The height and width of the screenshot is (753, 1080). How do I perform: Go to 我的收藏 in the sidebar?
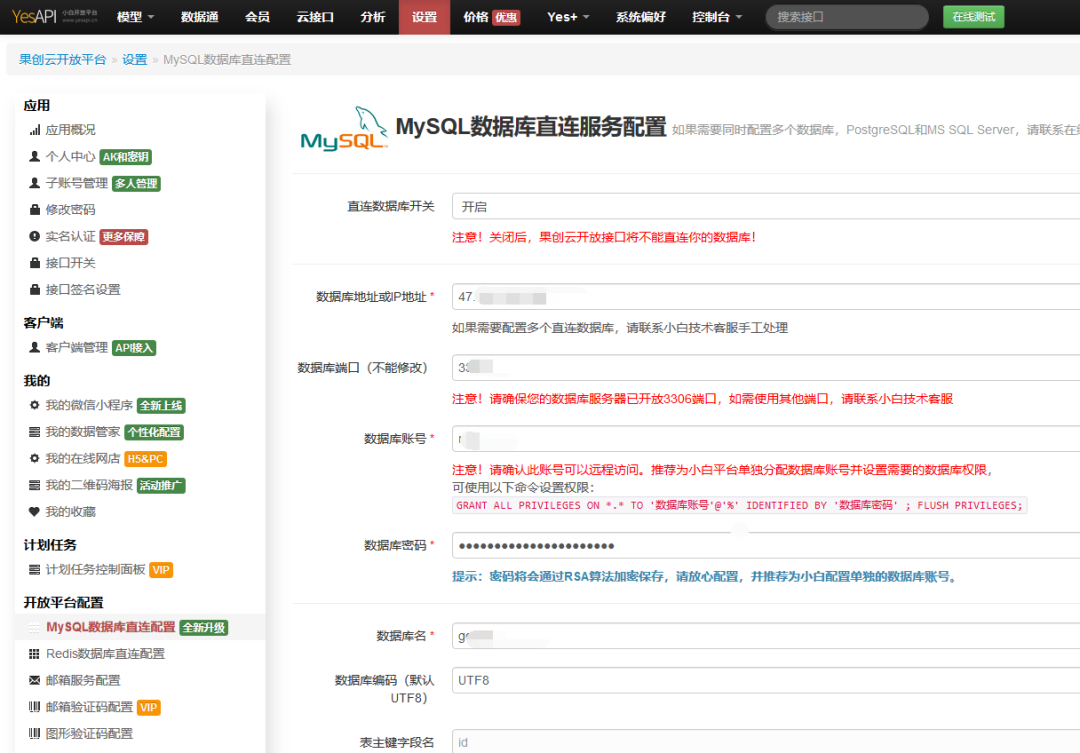pos(70,511)
